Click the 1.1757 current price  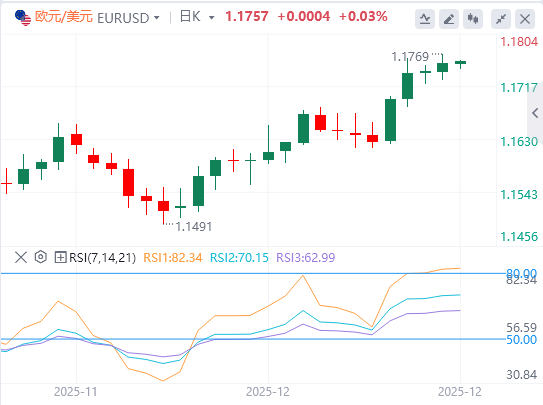(247, 17)
